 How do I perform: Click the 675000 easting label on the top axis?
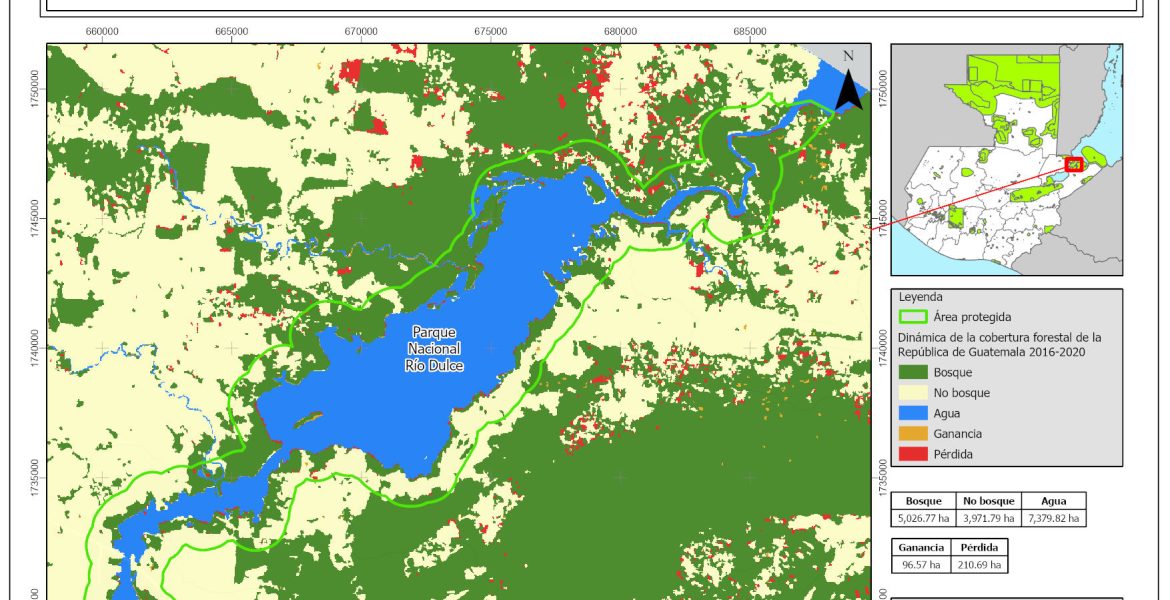pos(490,31)
